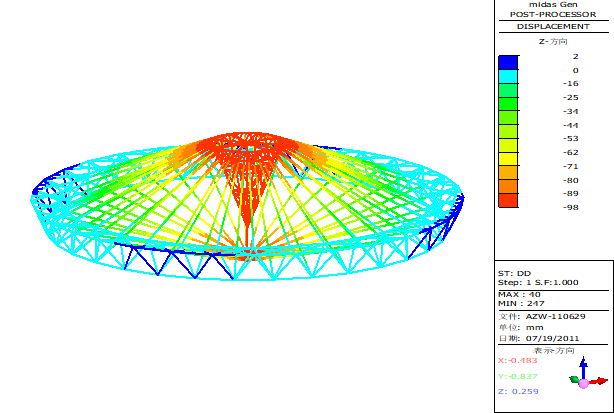Click legend minimum value '-98'
614x413 pixels.
click(571, 207)
